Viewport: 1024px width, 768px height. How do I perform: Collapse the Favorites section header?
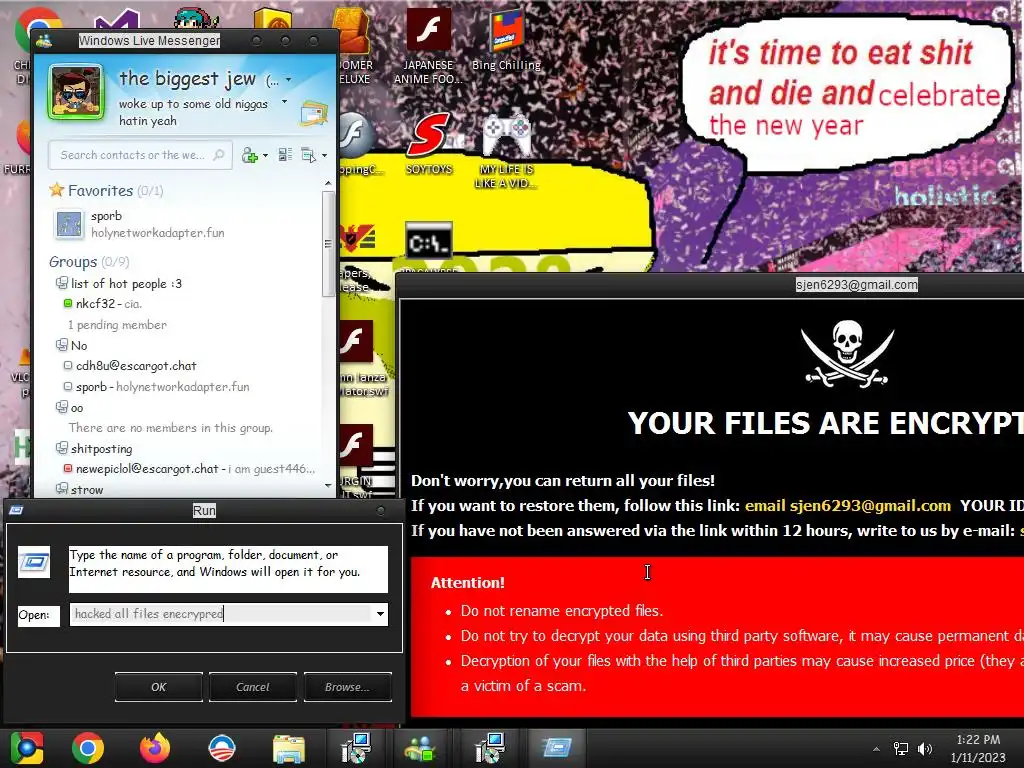click(x=106, y=190)
